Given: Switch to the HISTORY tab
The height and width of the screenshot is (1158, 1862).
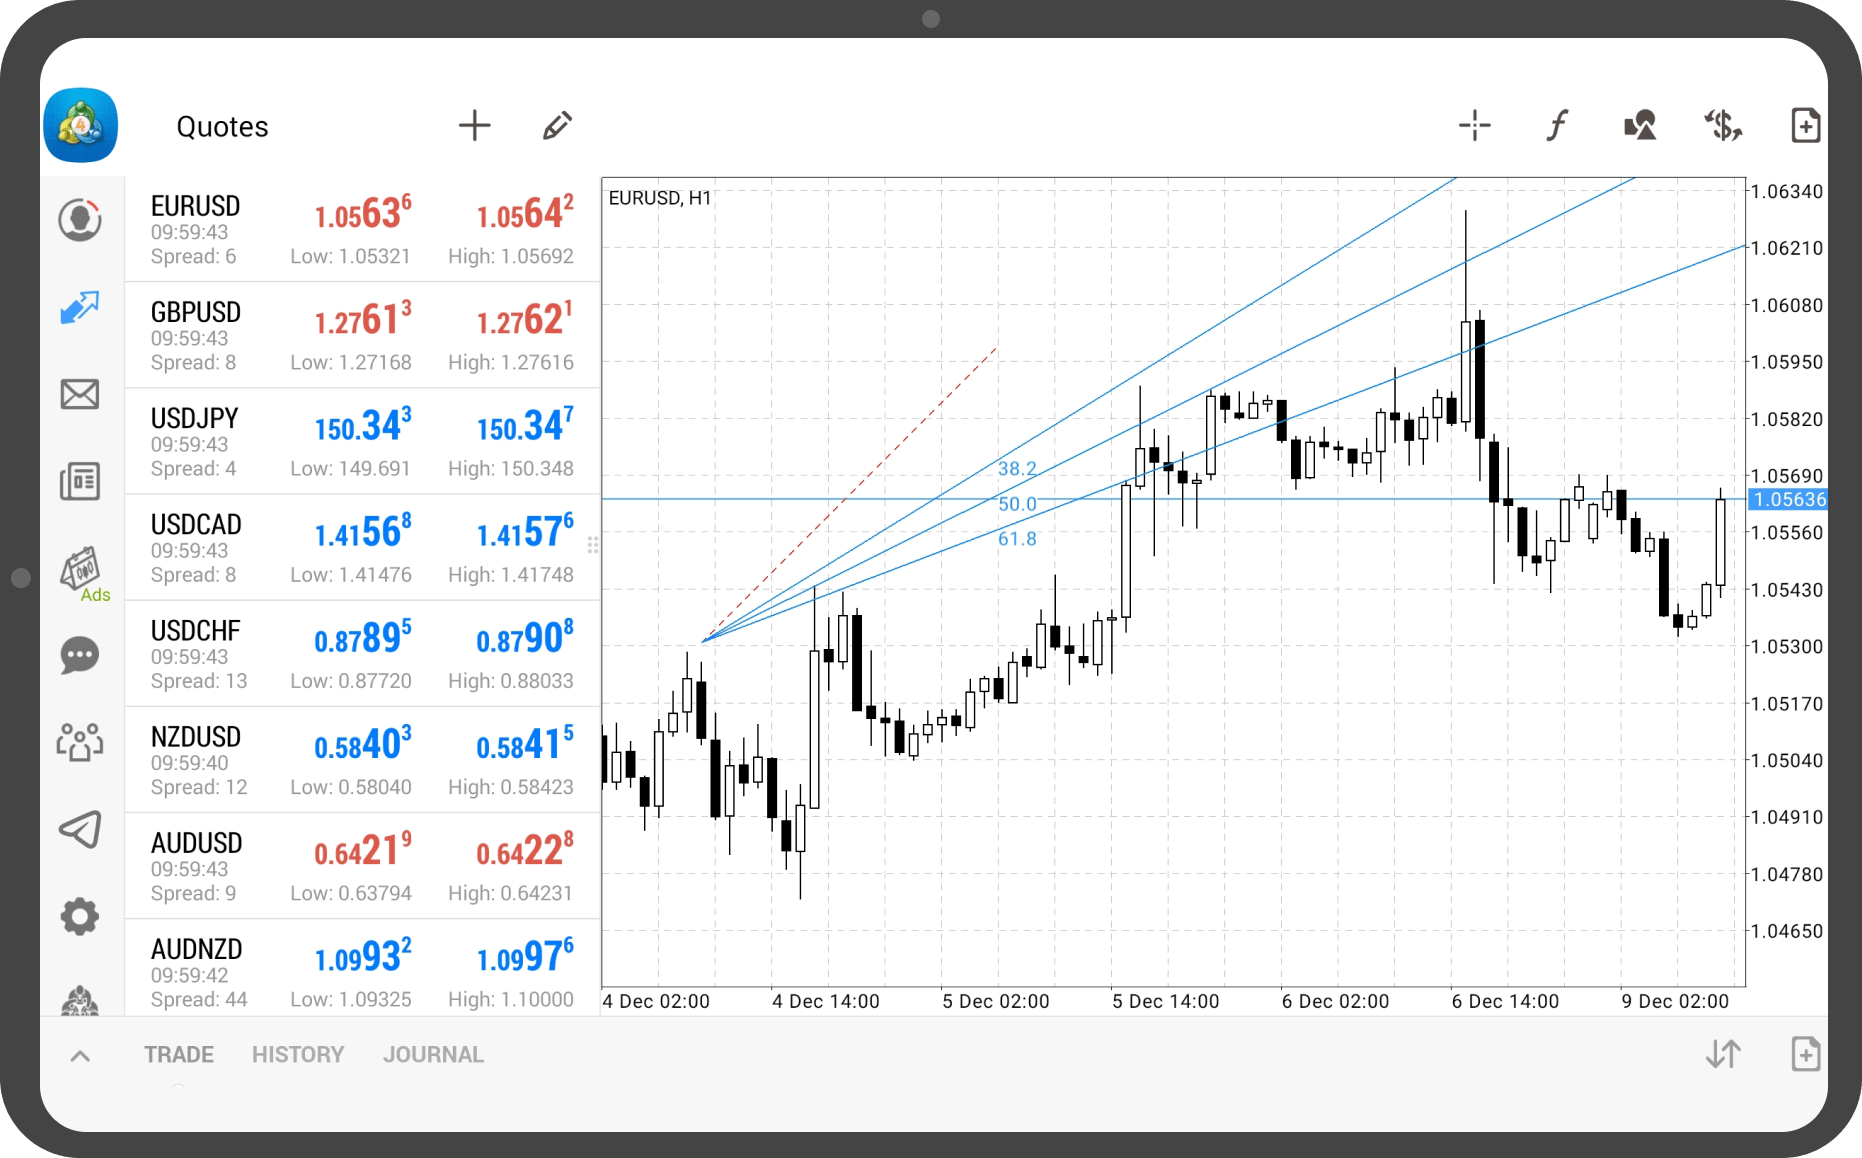Looking at the screenshot, I should pos(297,1055).
